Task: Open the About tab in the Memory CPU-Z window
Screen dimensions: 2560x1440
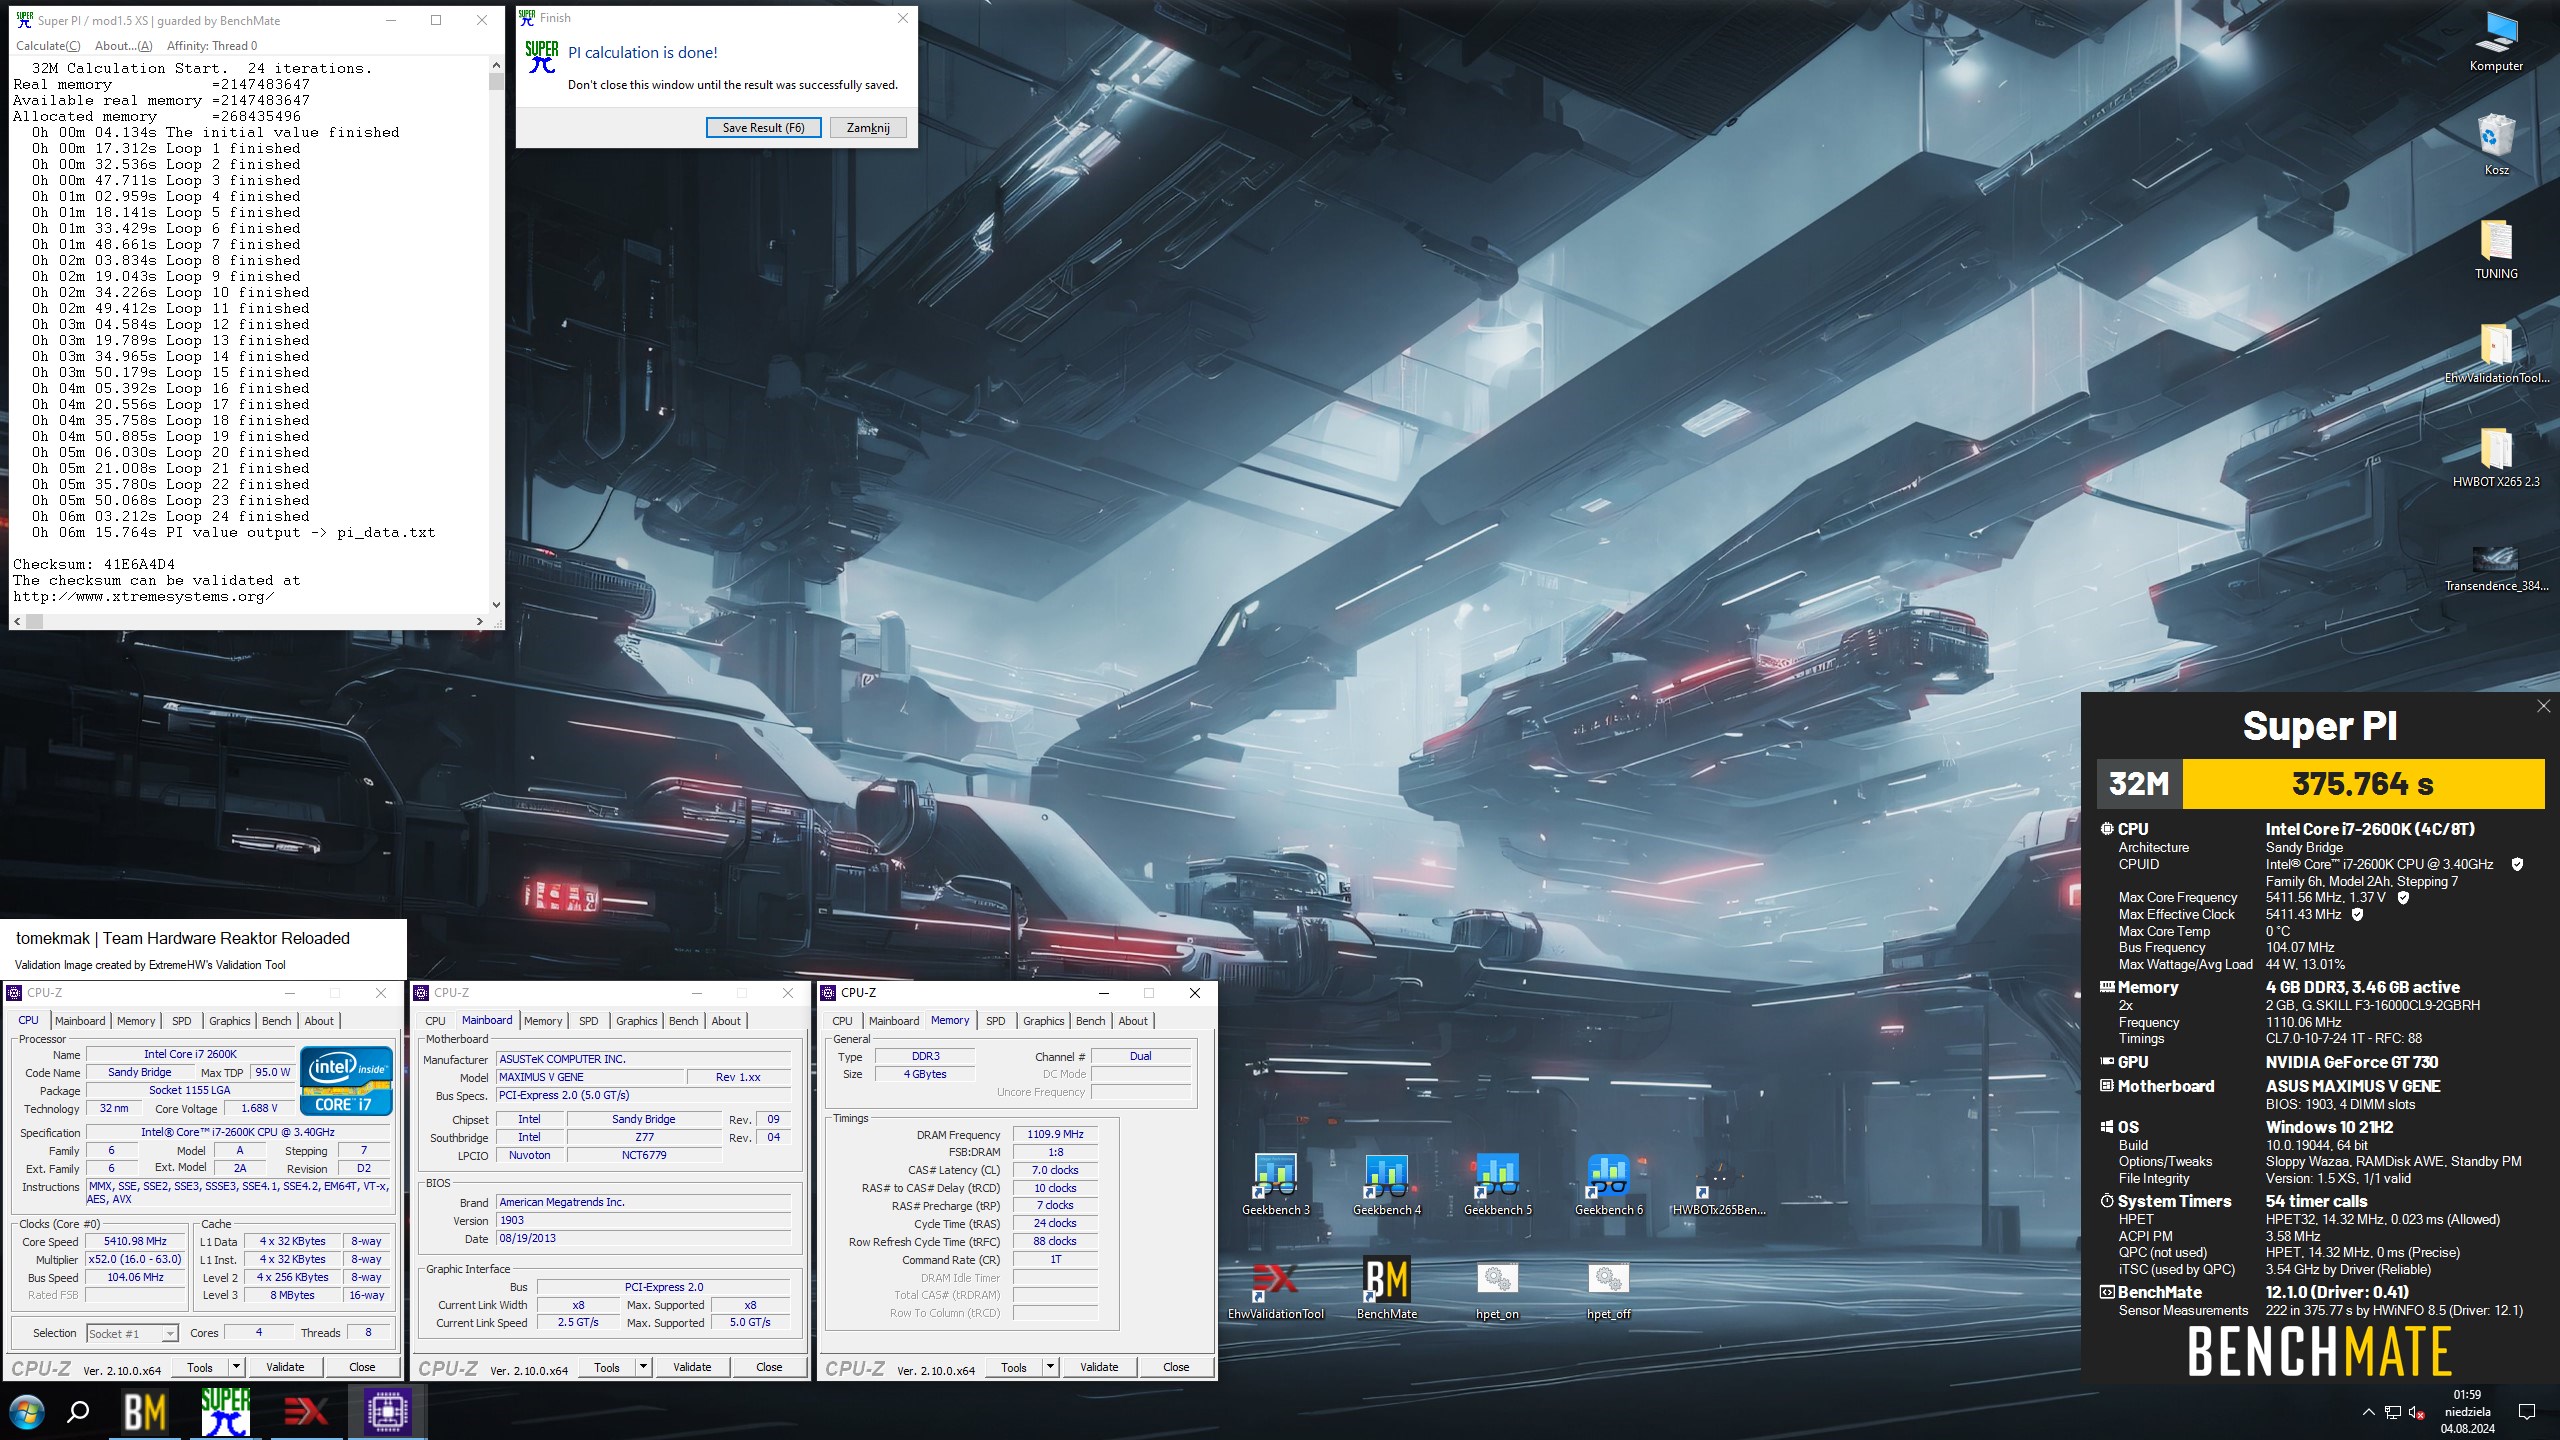Action: tap(1133, 1020)
